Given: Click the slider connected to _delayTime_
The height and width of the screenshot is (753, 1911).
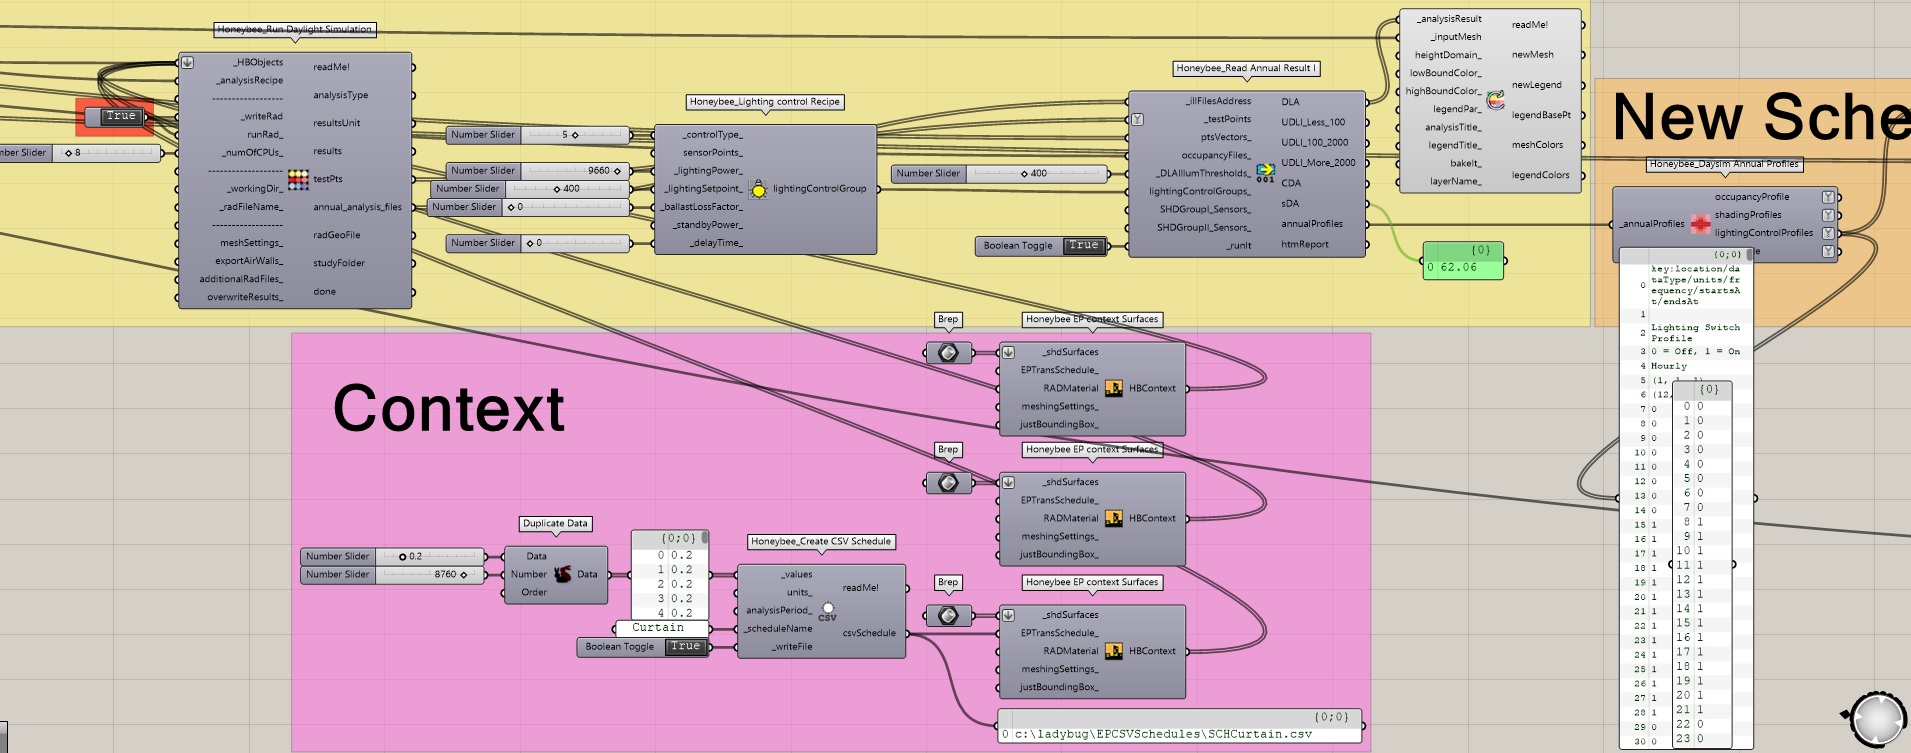Looking at the screenshot, I should (538, 243).
